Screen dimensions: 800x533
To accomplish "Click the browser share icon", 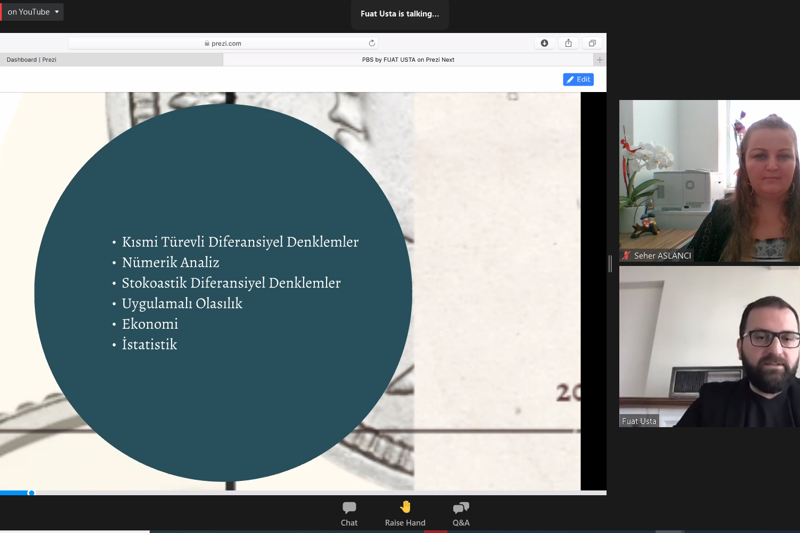I will coord(568,43).
